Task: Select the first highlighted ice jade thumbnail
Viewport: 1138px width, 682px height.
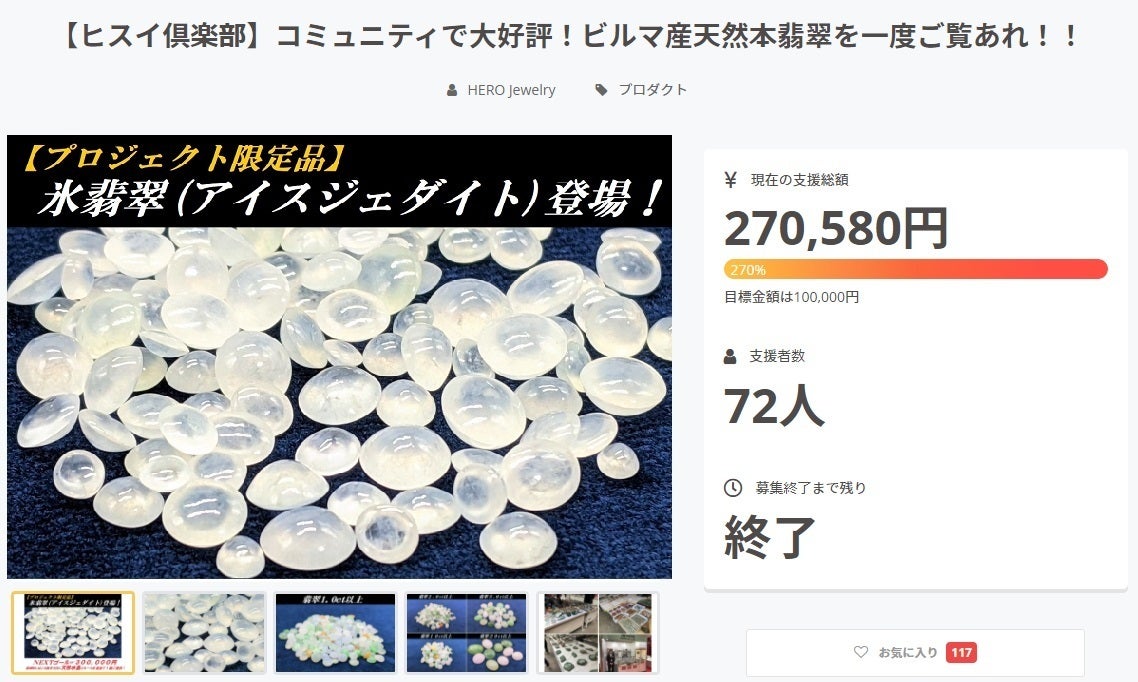Action: point(73,633)
